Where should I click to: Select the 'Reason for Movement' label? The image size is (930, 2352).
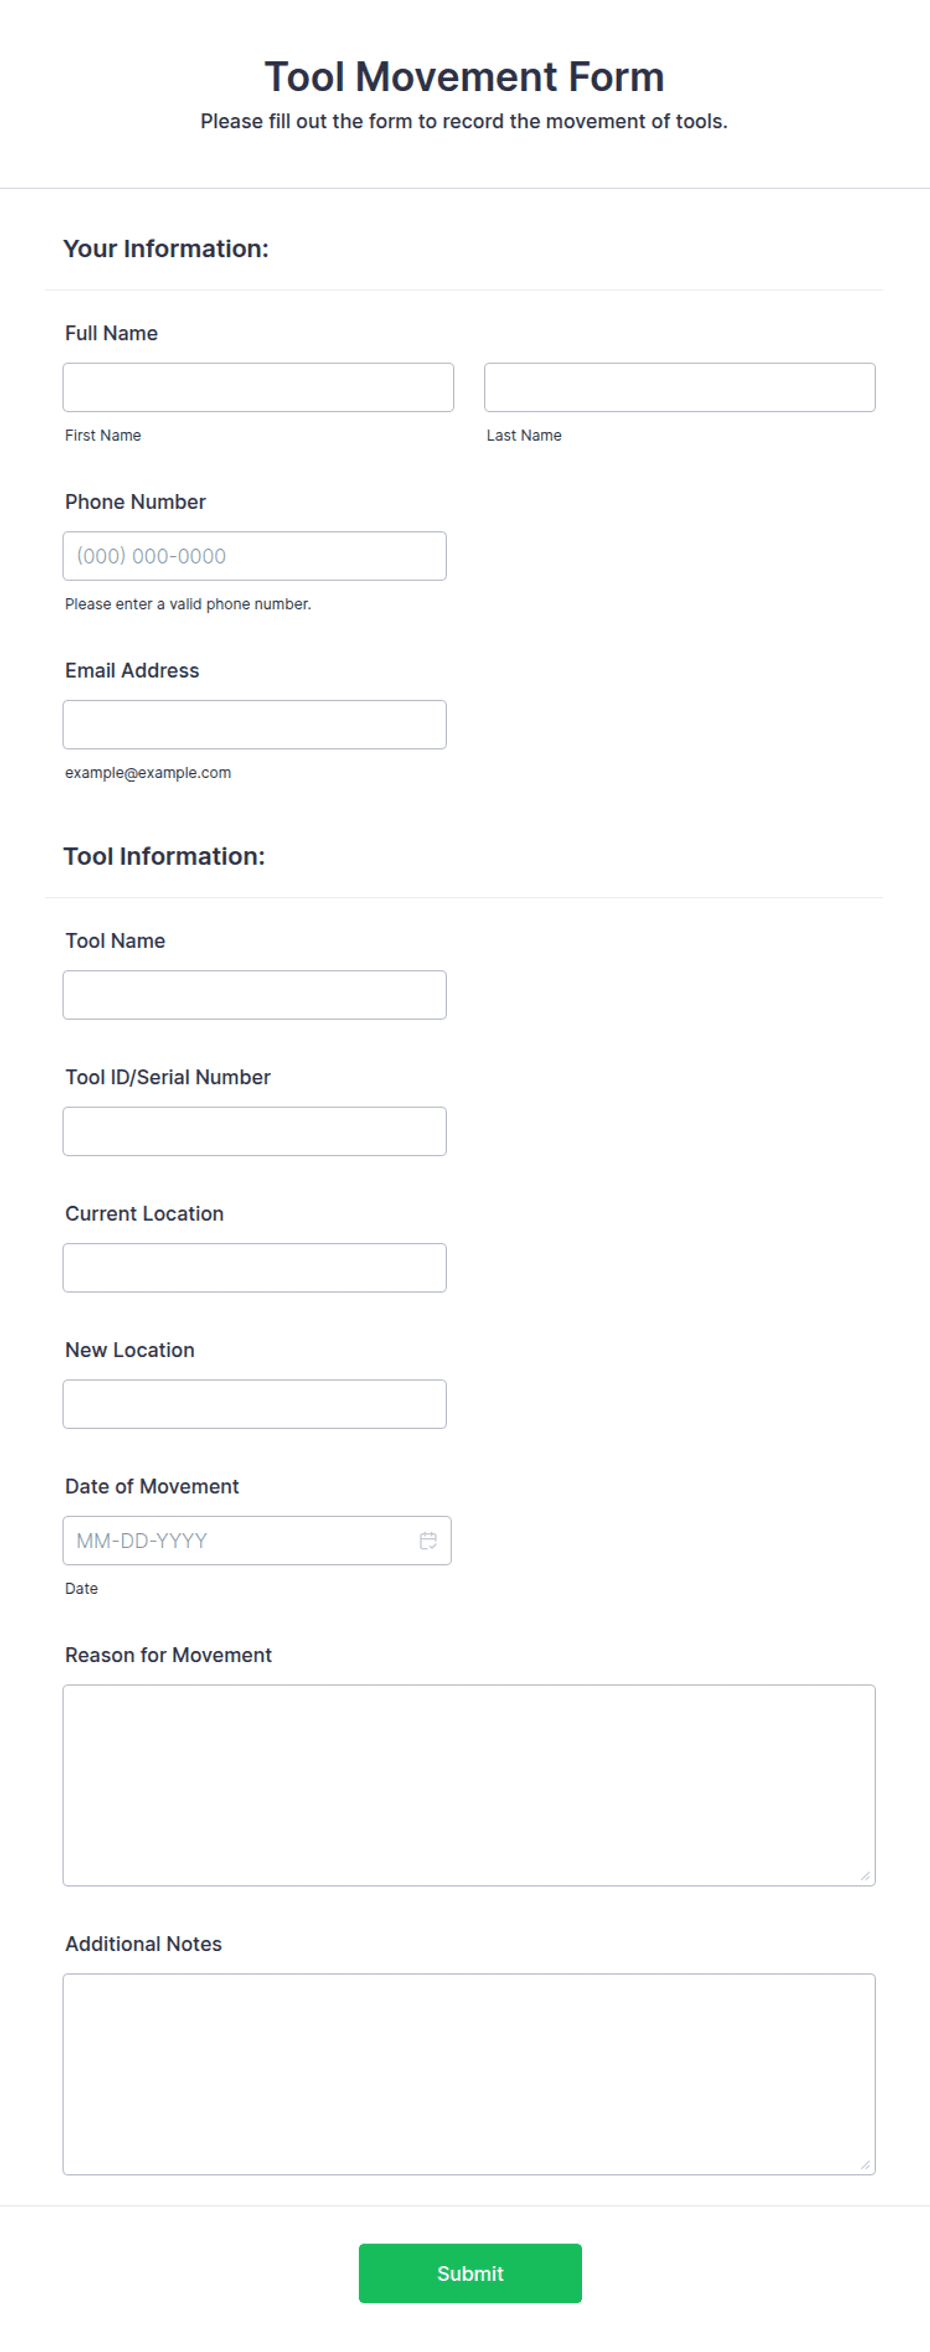tap(168, 1655)
